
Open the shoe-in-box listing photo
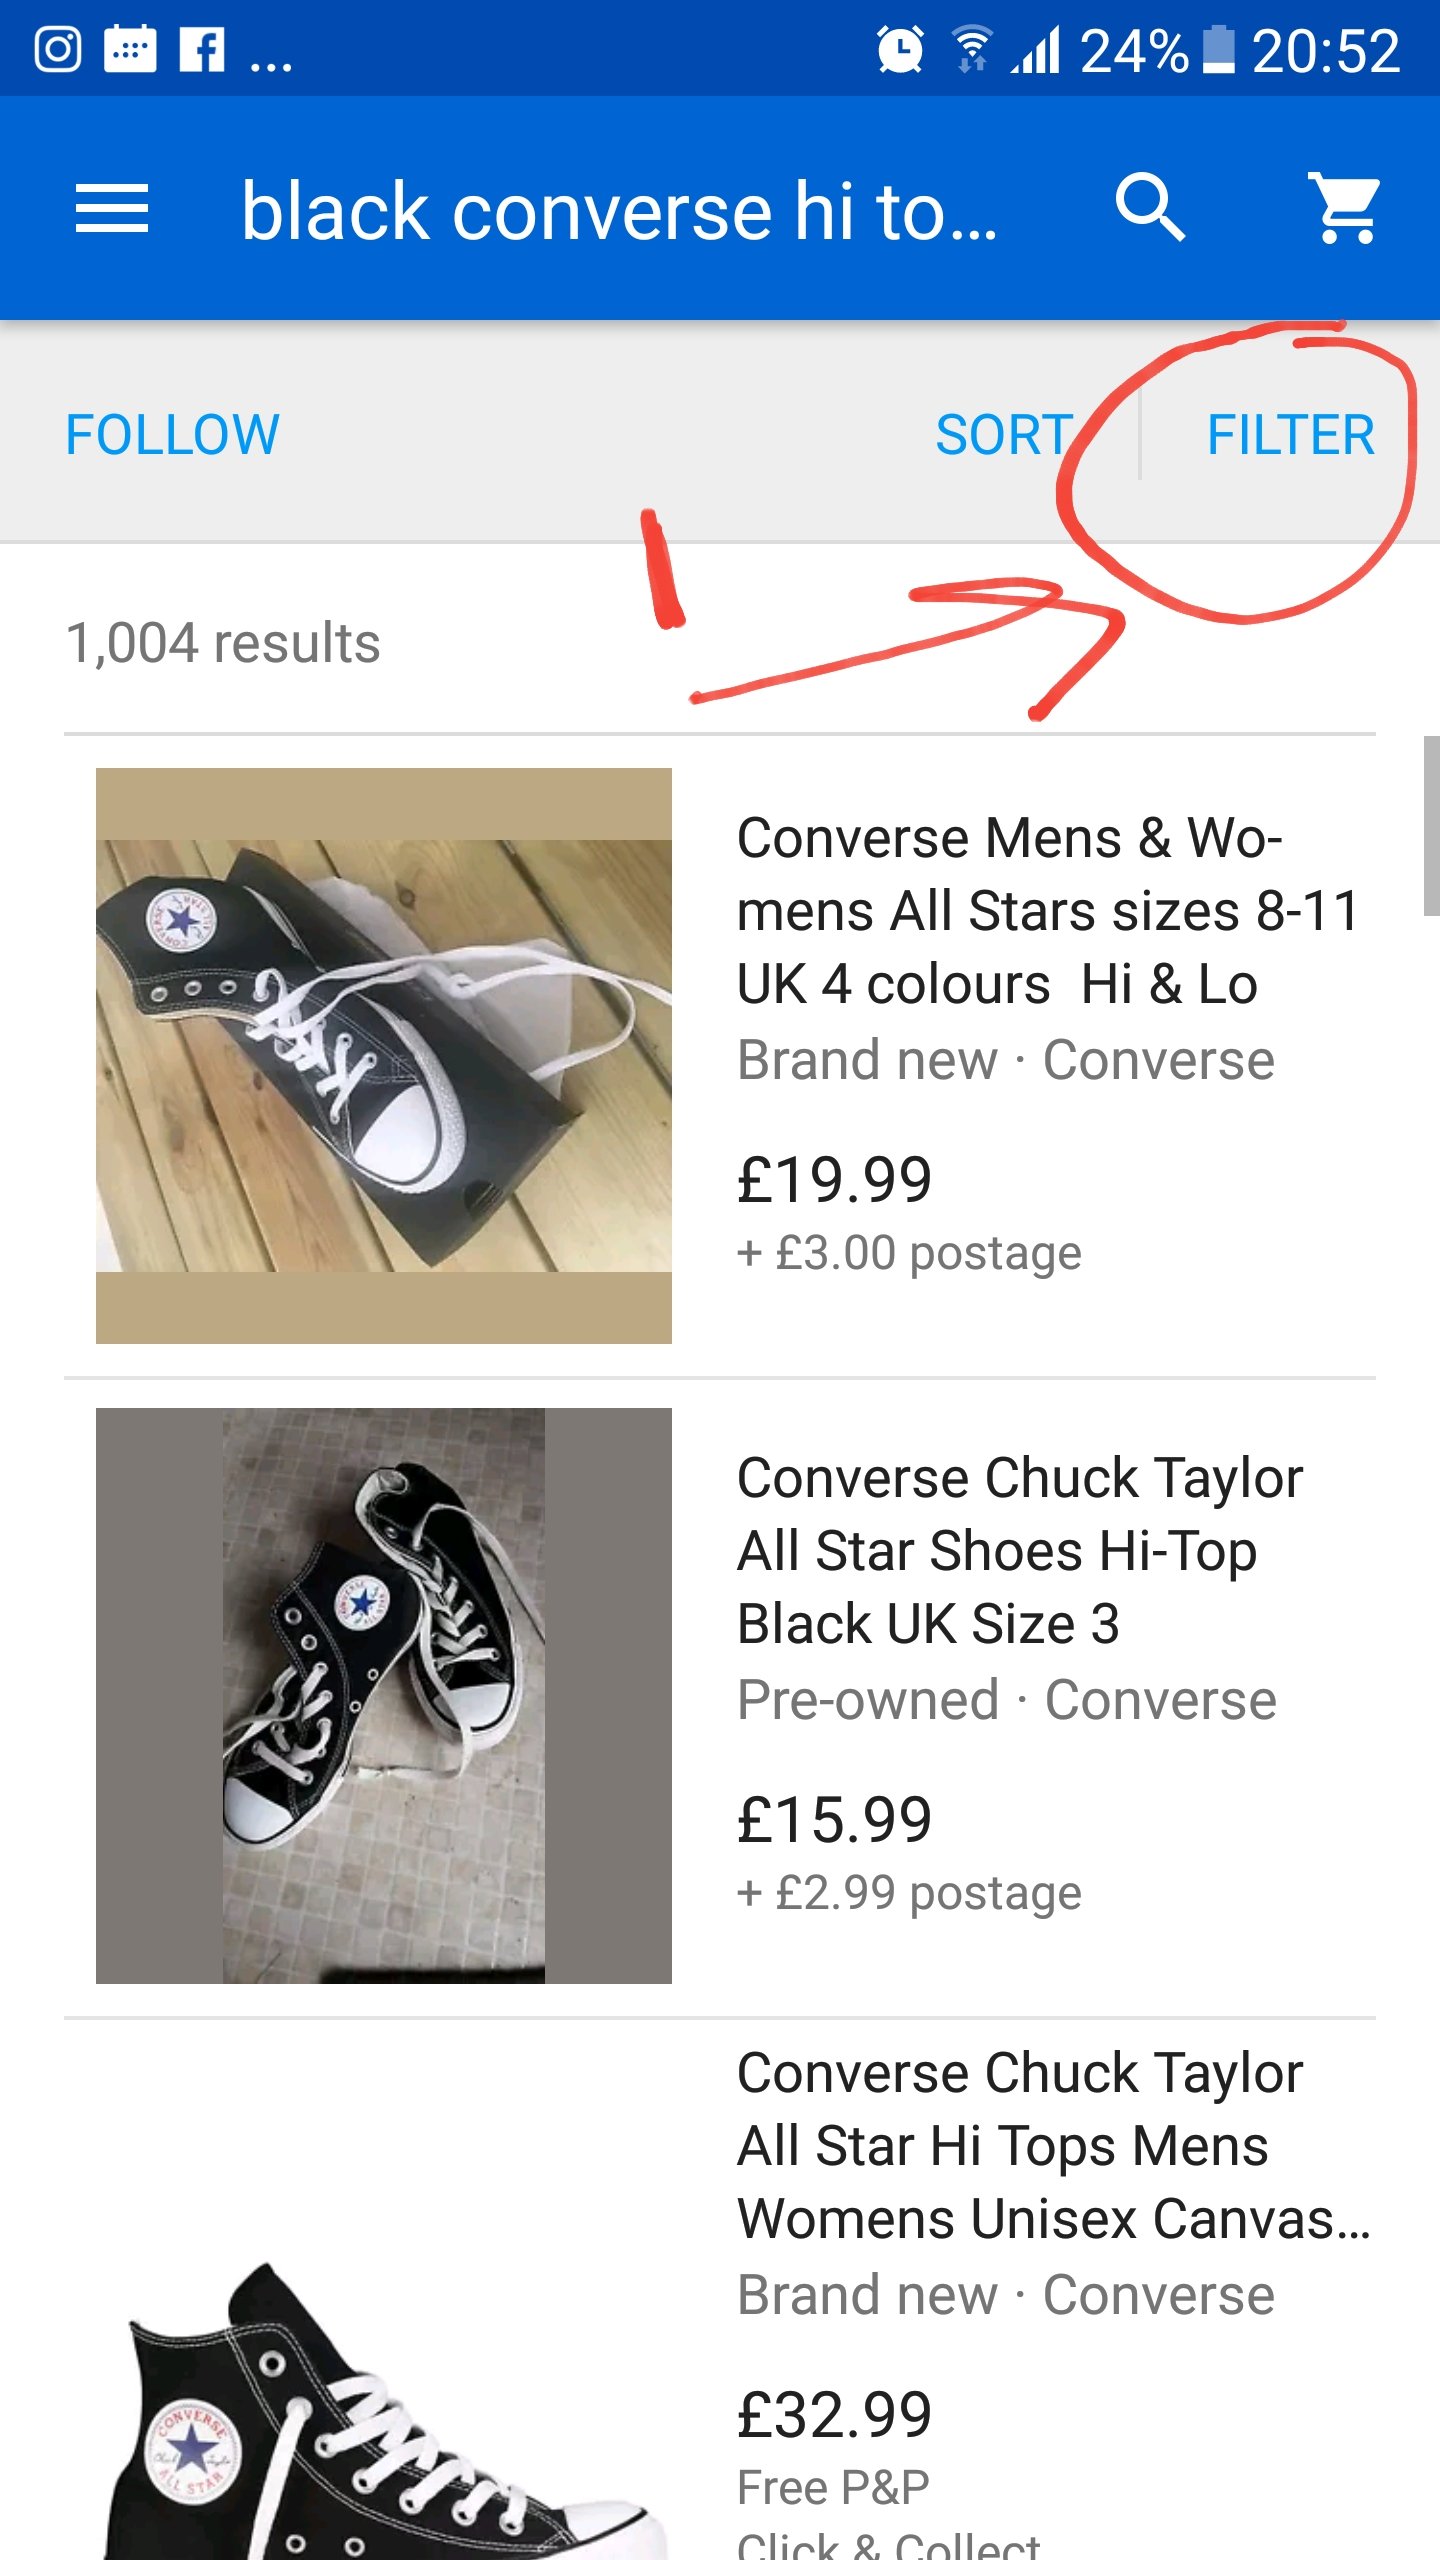384,1056
